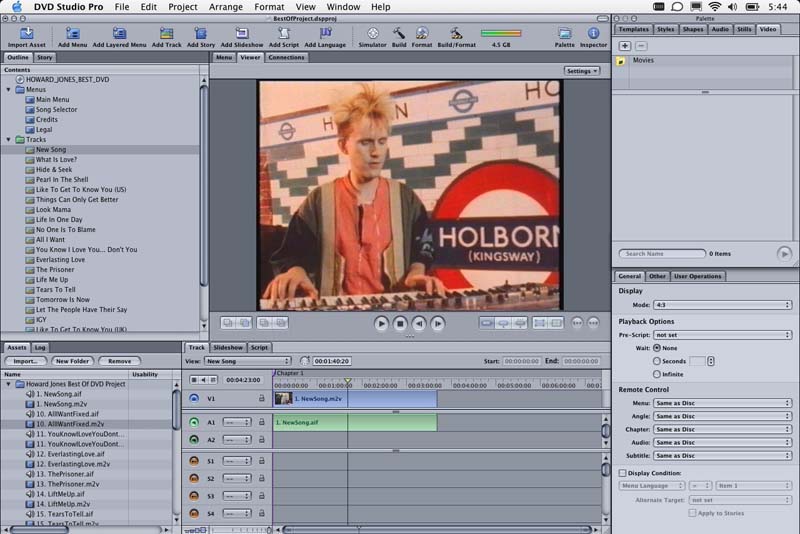Toggle audio stream A2 enable button
The height and width of the screenshot is (534, 800).
coord(194,440)
